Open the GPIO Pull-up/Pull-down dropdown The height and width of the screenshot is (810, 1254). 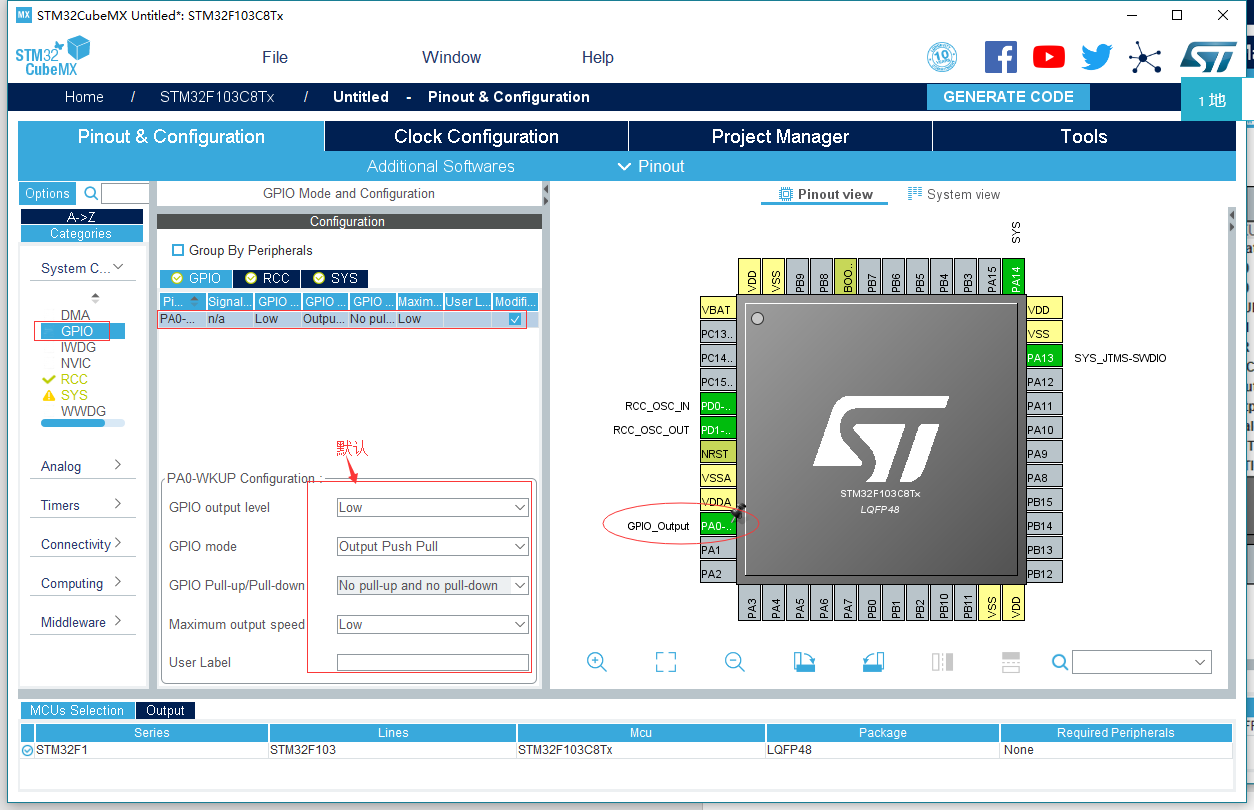[432, 584]
